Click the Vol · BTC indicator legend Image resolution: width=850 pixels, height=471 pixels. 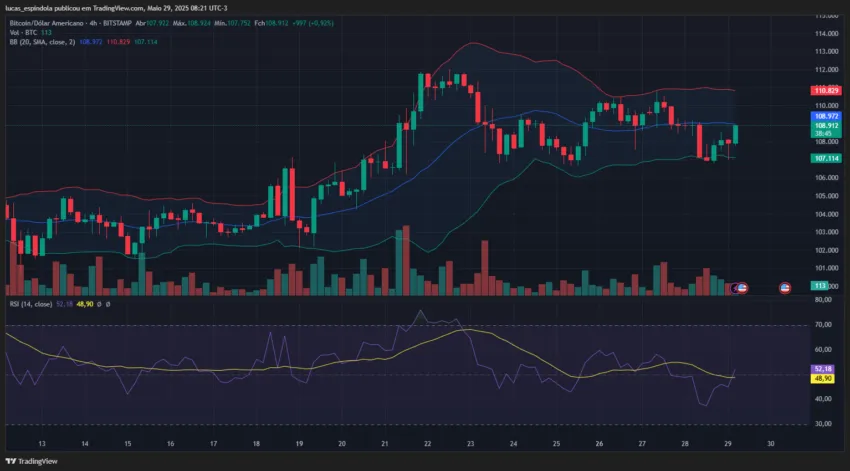[23, 33]
